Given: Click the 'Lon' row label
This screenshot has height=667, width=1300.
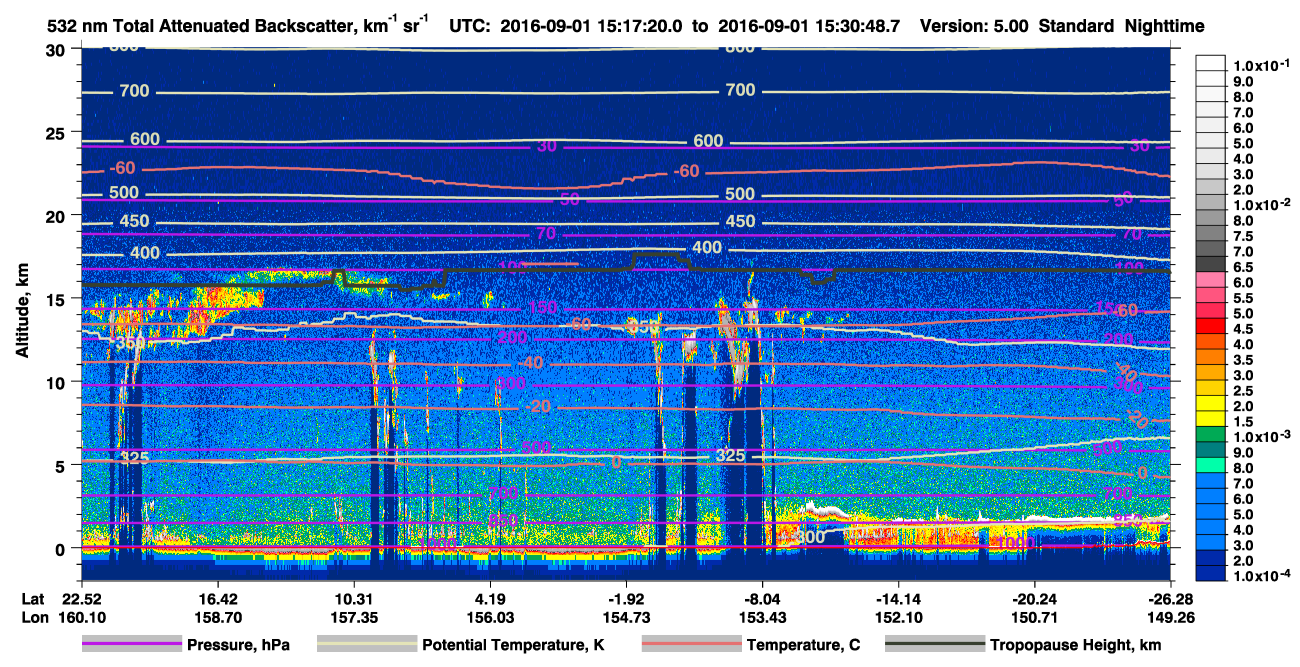Looking at the screenshot, I should tap(34, 618).
